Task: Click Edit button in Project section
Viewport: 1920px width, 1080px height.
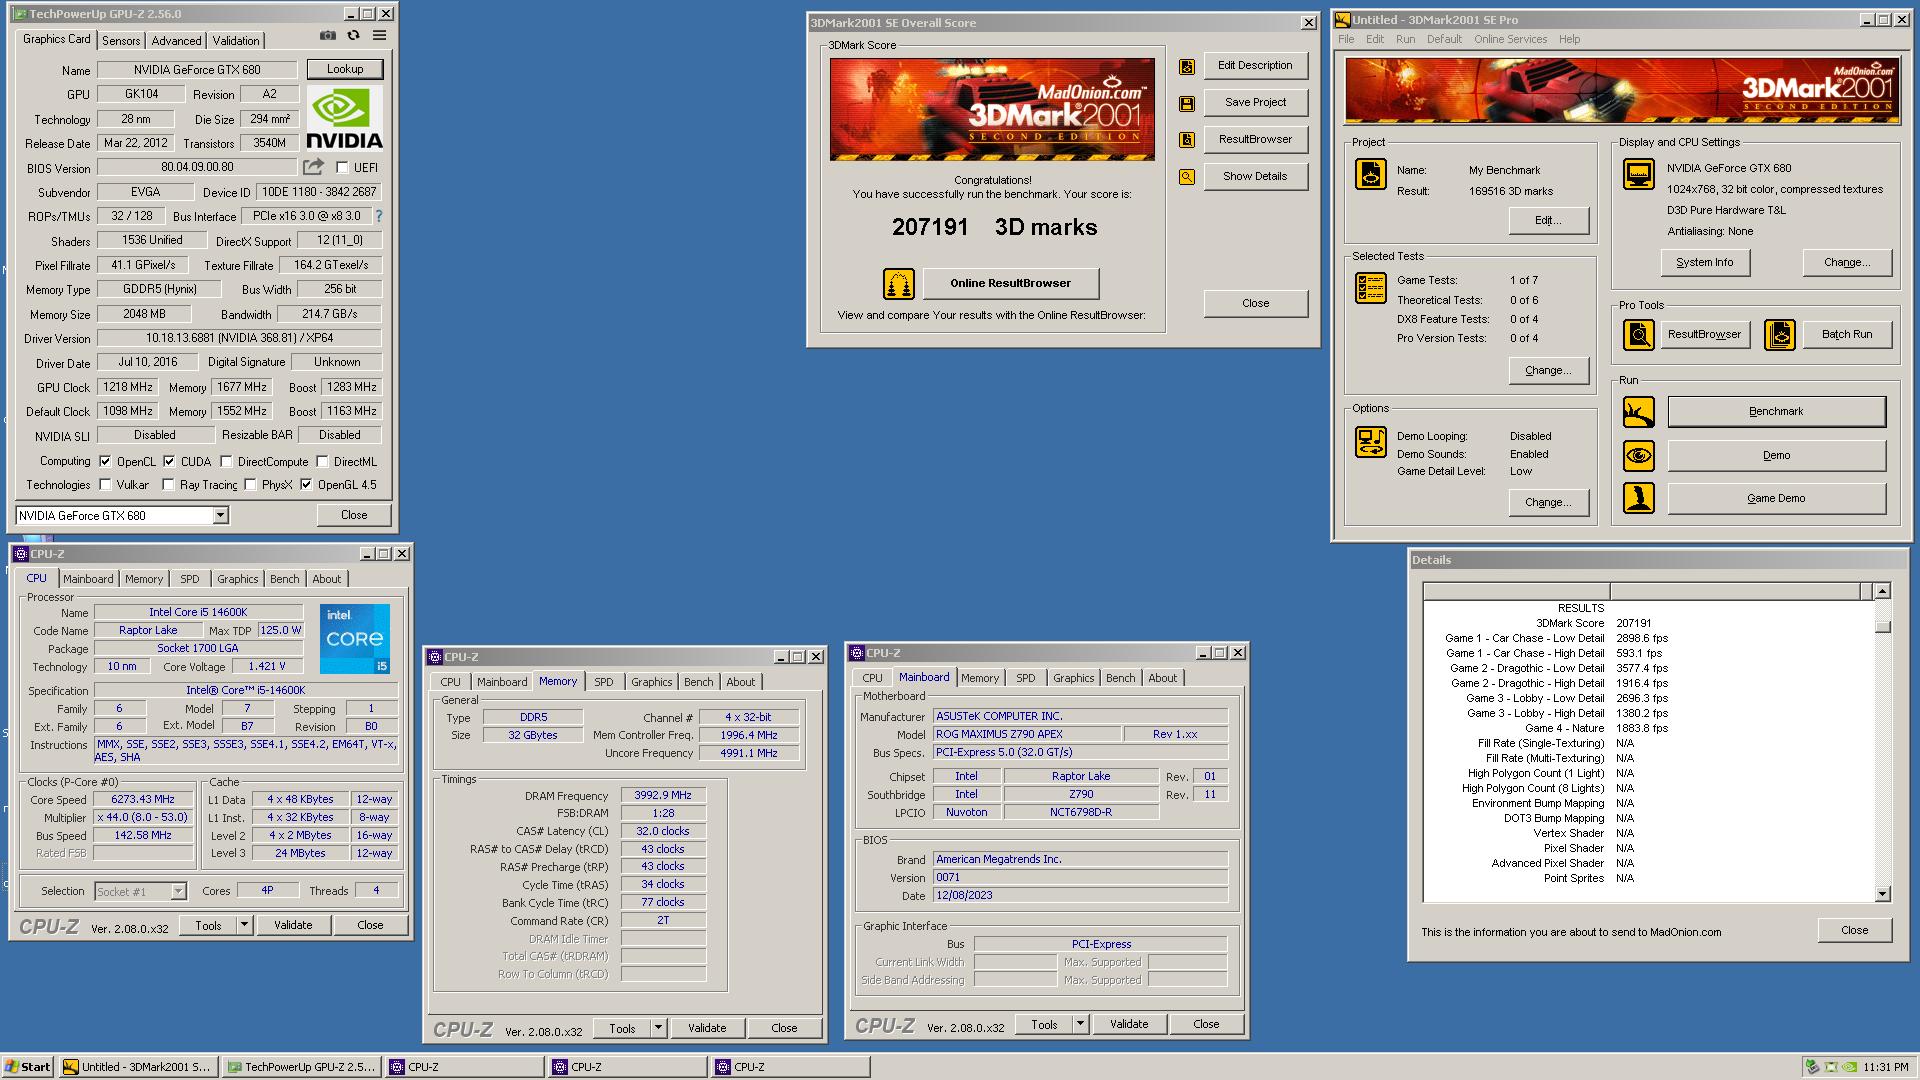Action: coord(1548,220)
